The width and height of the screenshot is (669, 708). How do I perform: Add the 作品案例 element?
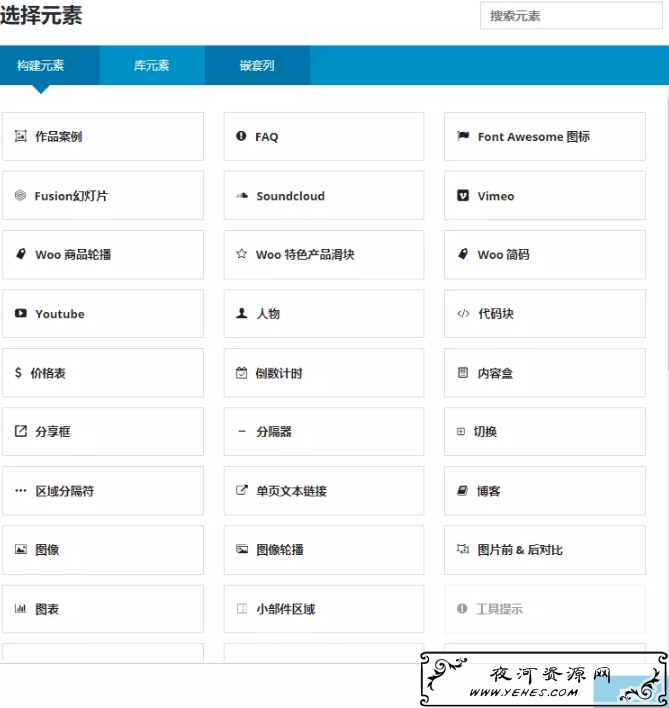click(x=103, y=136)
